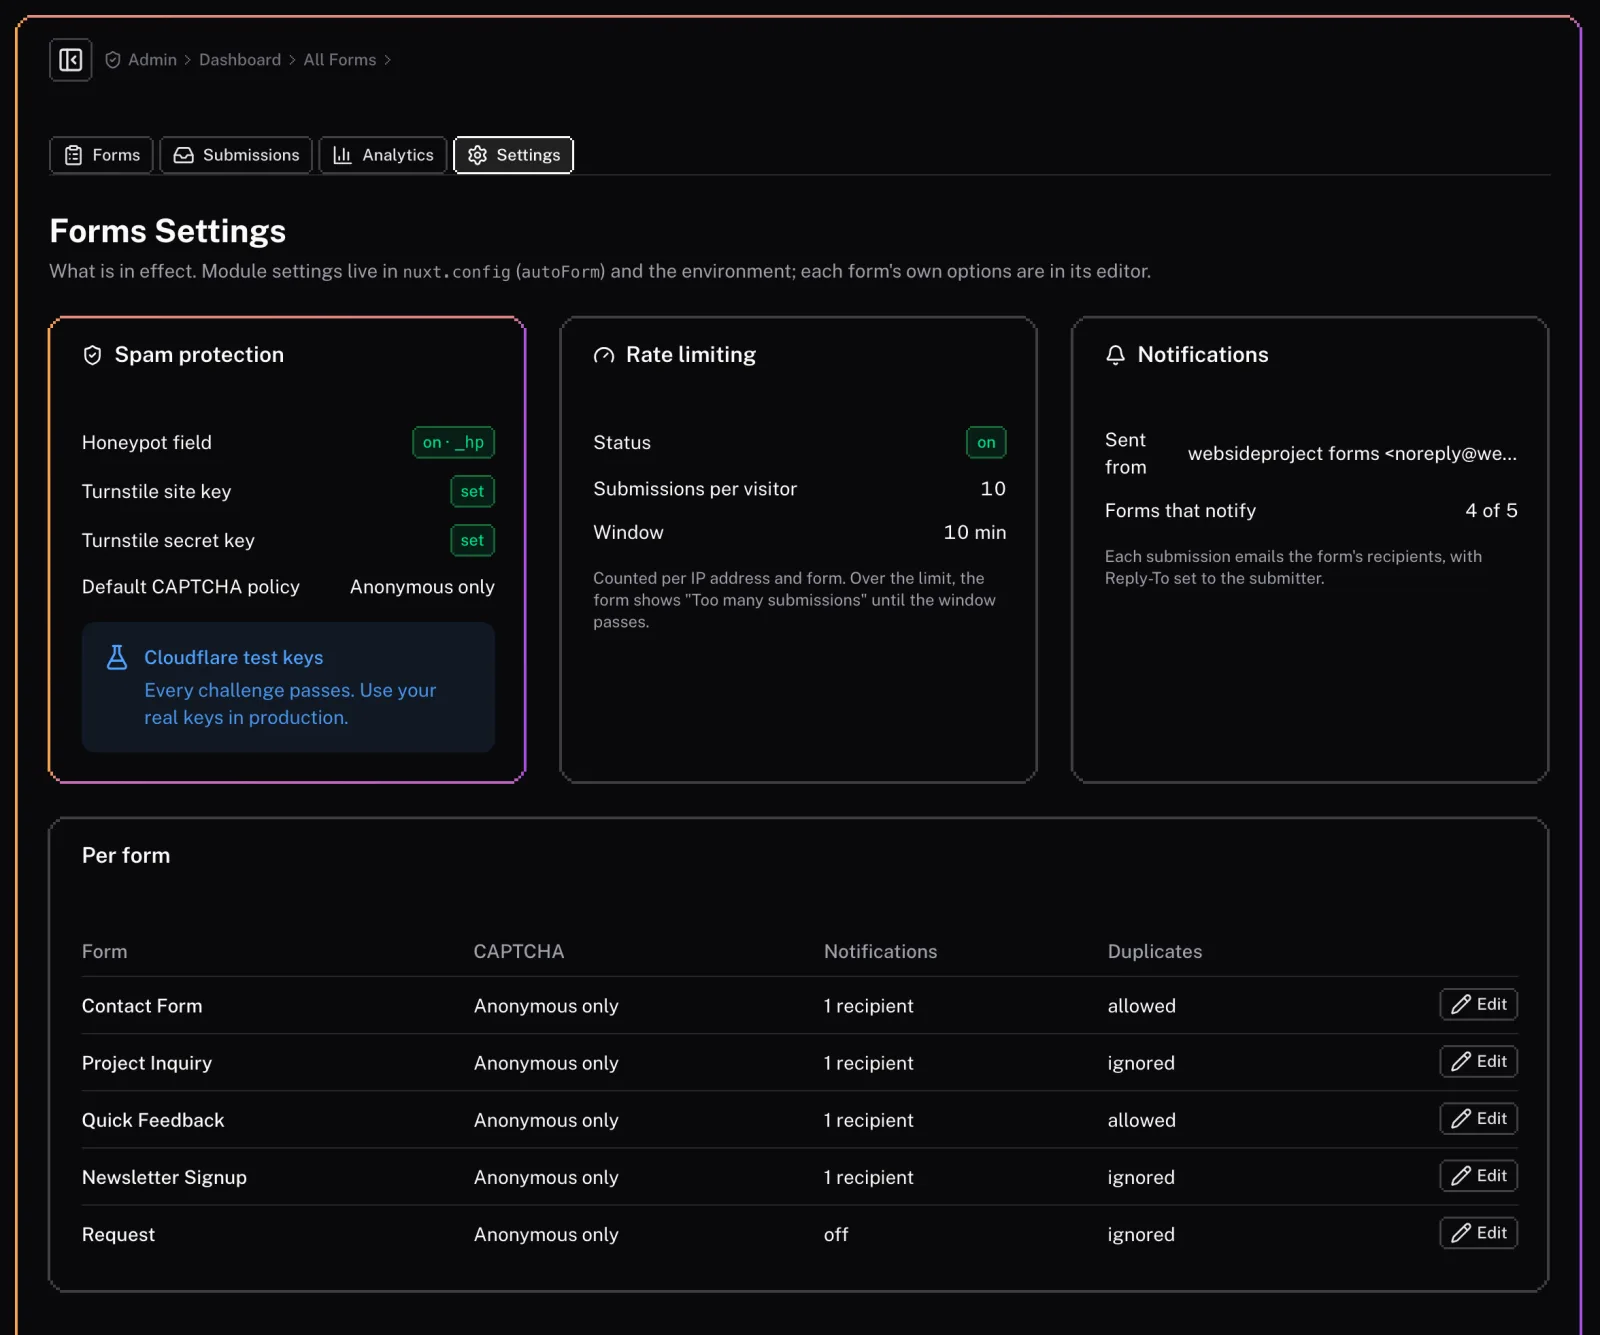Click 'ignored' duplicates value for Project Inquiry

click(x=1141, y=1063)
